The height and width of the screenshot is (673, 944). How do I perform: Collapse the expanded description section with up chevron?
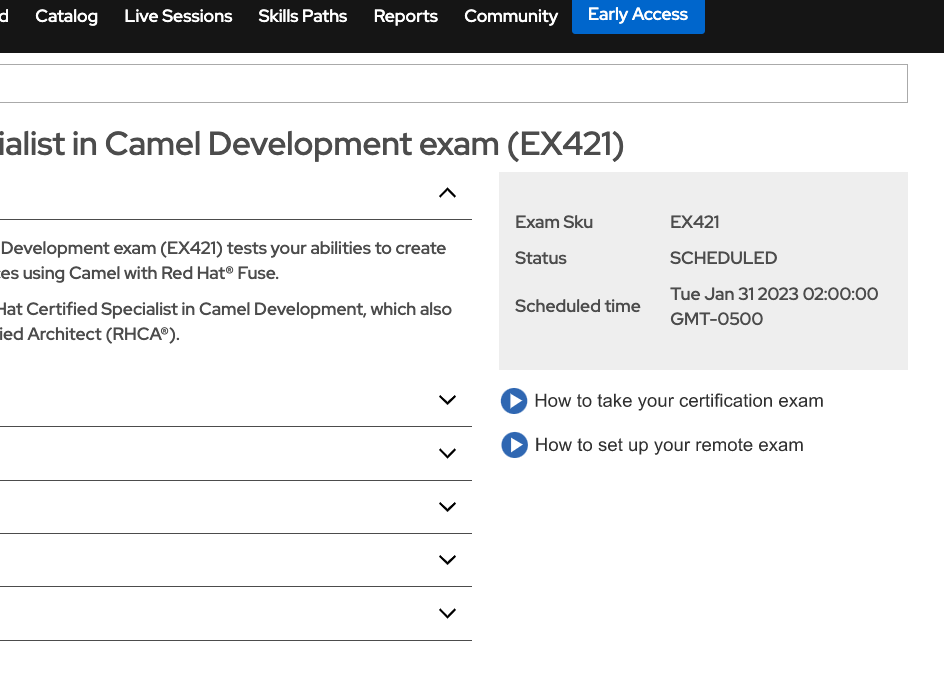tap(447, 193)
